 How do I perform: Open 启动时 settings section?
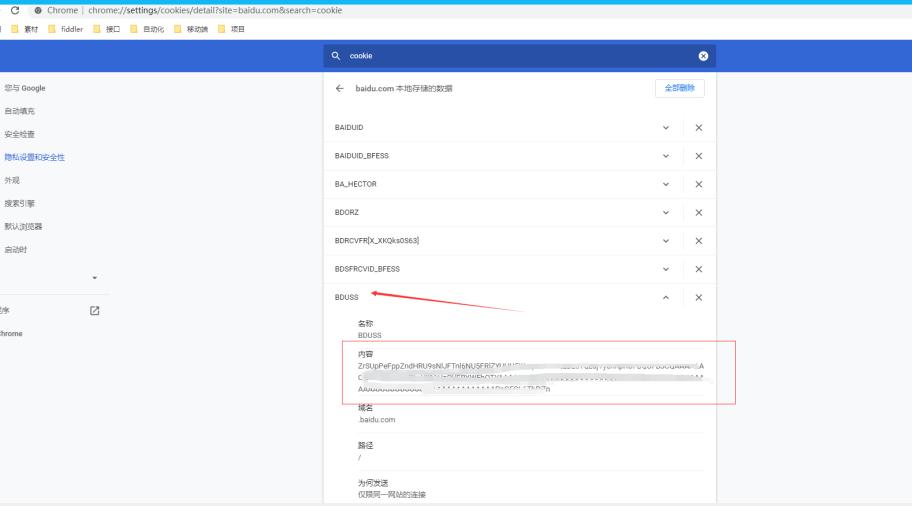tap(16, 250)
